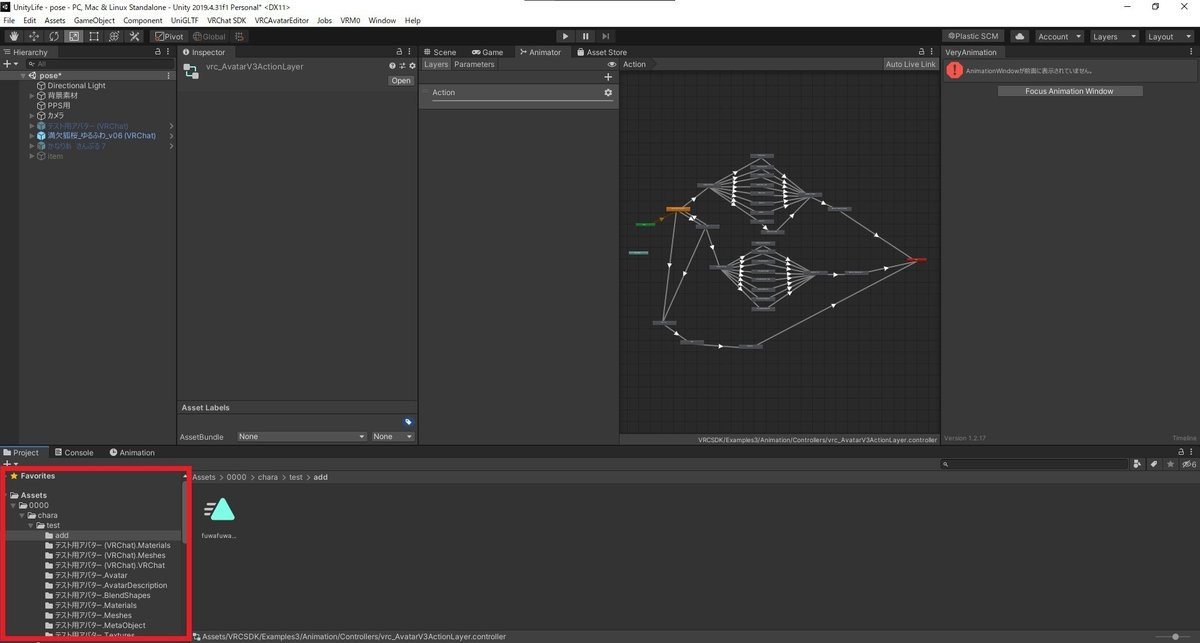Toggle Pivot handle position mode
1200x643 pixels.
168,36
